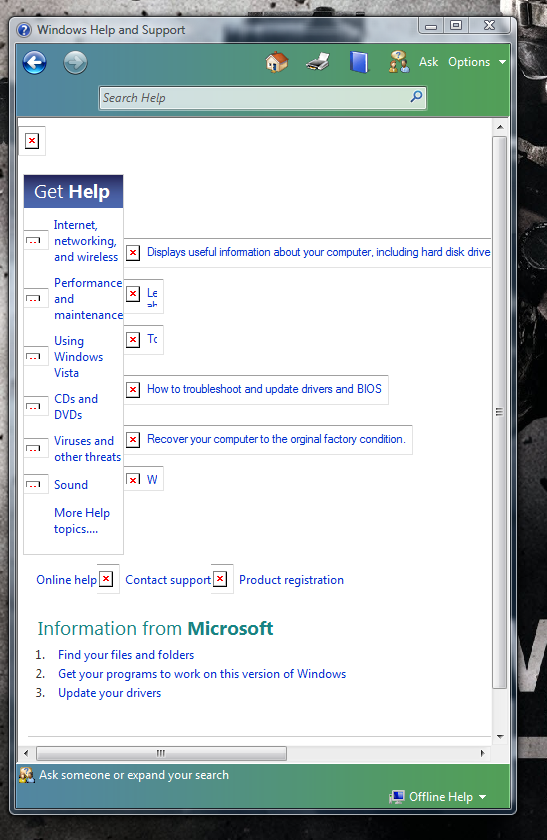Click the scroll right arrow
This screenshot has height=840, width=547.
[x=482, y=753]
